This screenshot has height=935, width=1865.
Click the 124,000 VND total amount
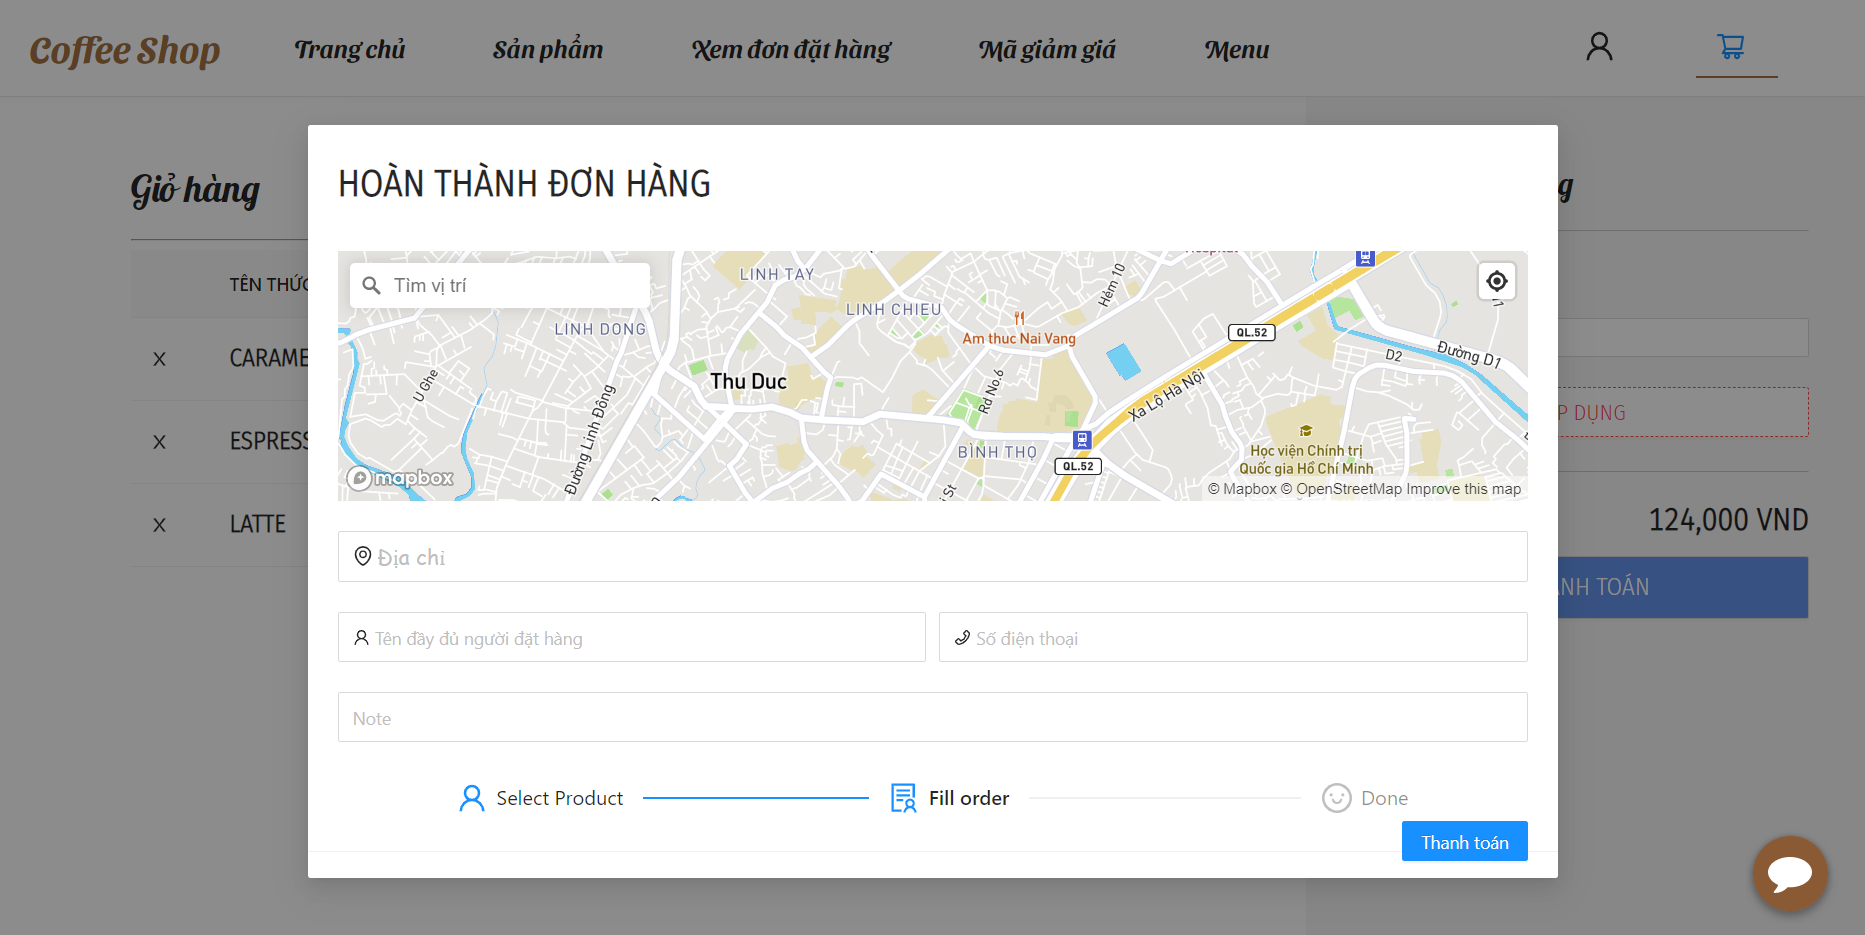[x=1728, y=520]
